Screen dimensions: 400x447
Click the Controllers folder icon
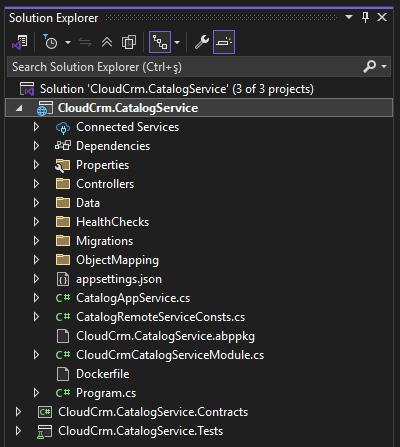point(63,184)
